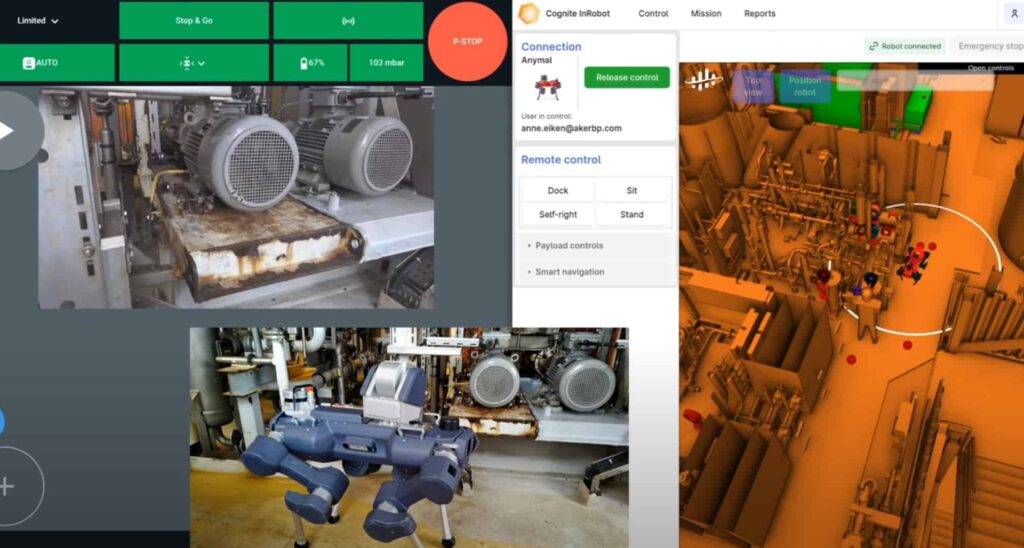Open the Control menu tab
Viewport: 1024px width, 548px height.
point(653,14)
